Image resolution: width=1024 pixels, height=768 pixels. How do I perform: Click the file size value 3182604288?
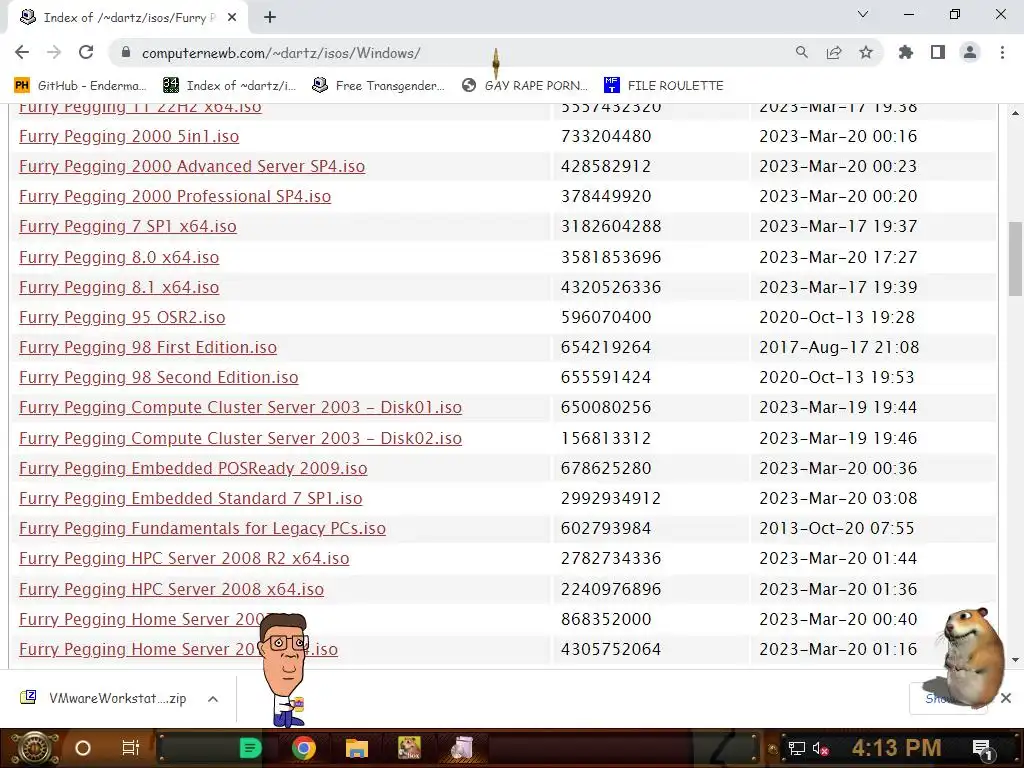coord(611,227)
